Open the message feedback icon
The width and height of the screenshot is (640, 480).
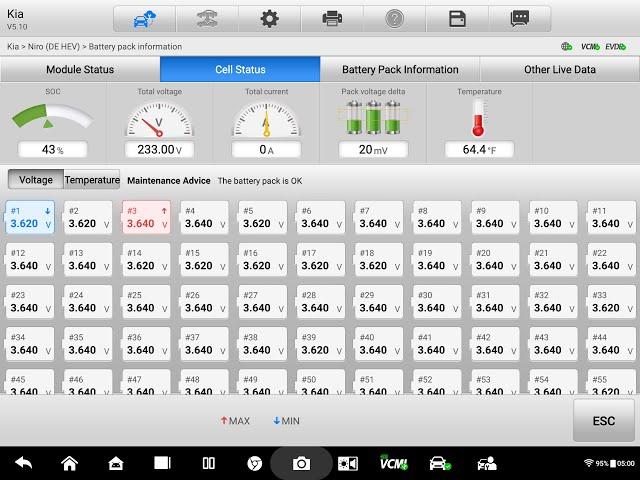(x=520, y=19)
